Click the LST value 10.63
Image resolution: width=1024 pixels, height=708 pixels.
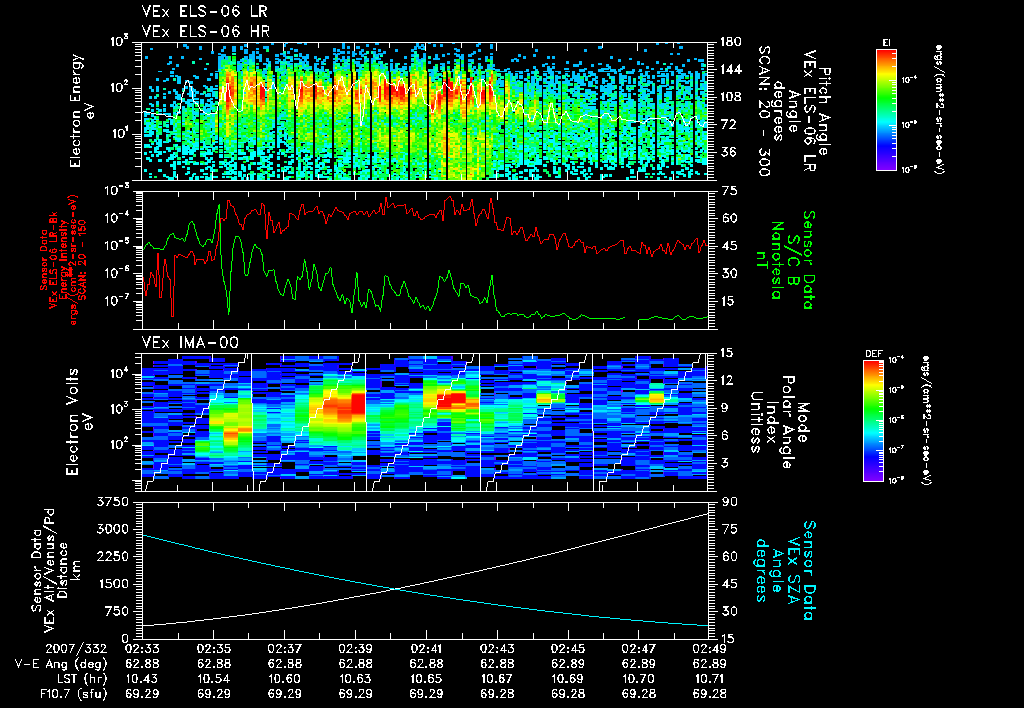(355, 679)
